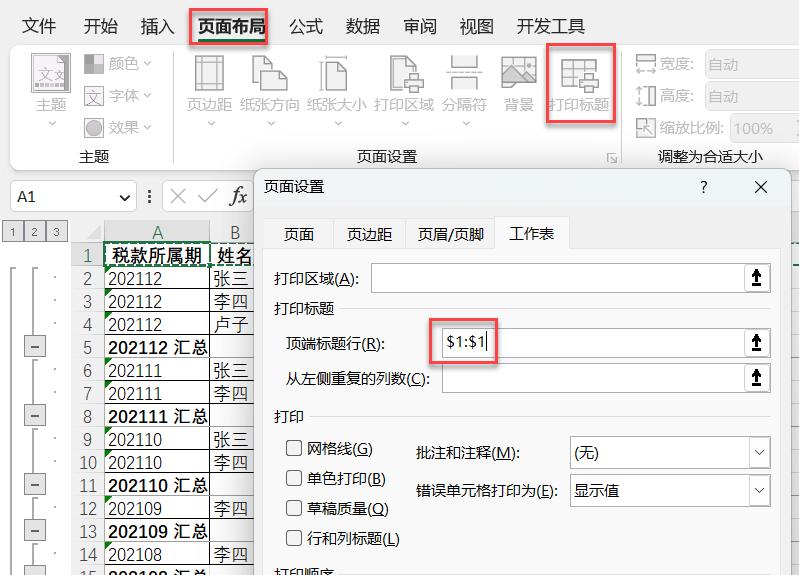The width and height of the screenshot is (799, 575).
Task: Click collapse-dialog arrow for 打印区域
Action: 757,278
